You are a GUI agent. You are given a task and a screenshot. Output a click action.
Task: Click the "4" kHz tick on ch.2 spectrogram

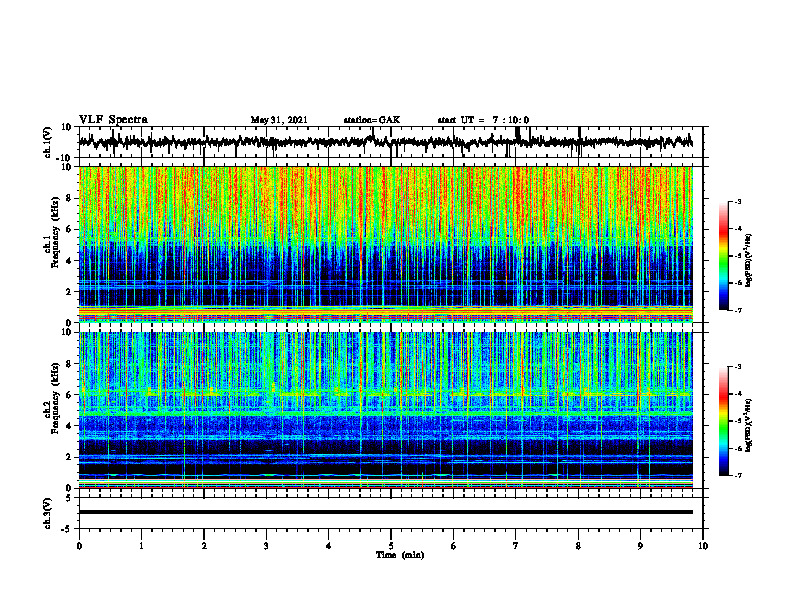70,426
